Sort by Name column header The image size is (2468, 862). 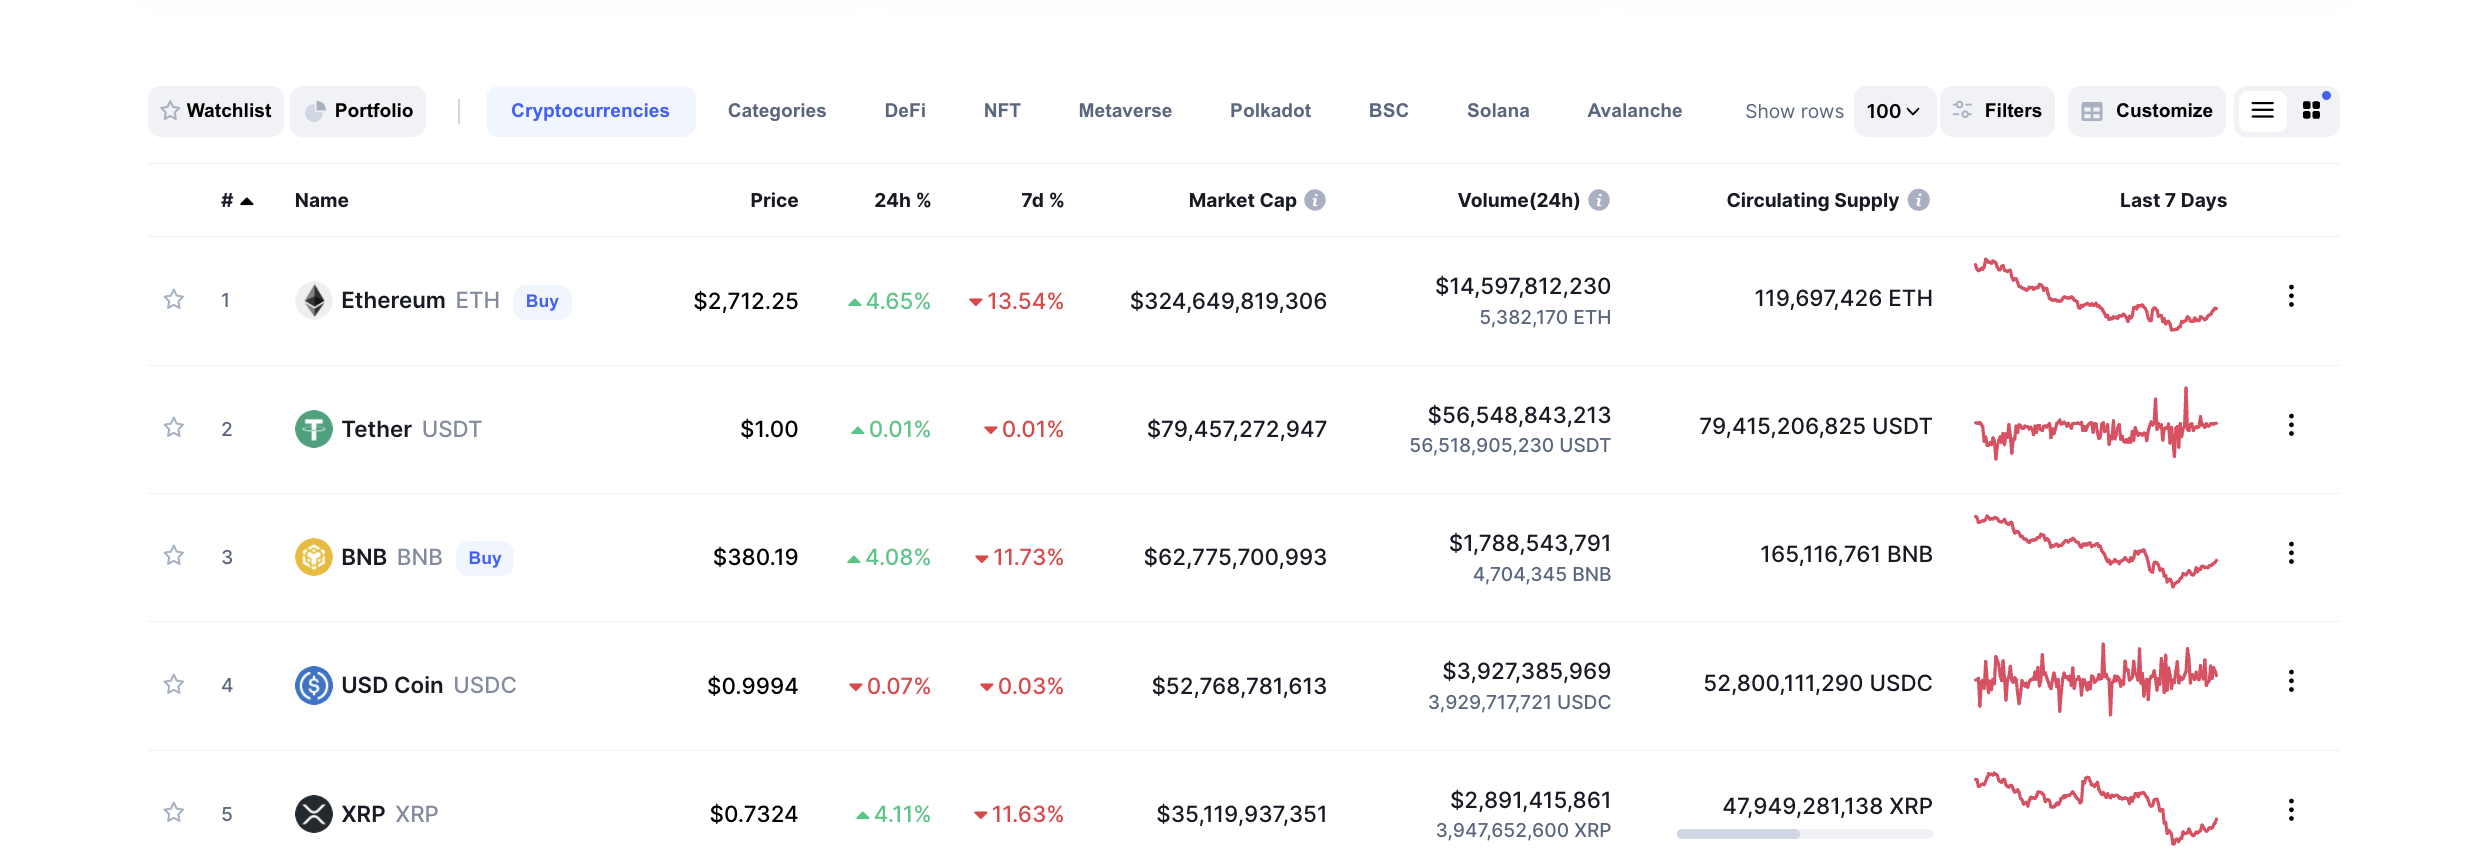(x=322, y=200)
